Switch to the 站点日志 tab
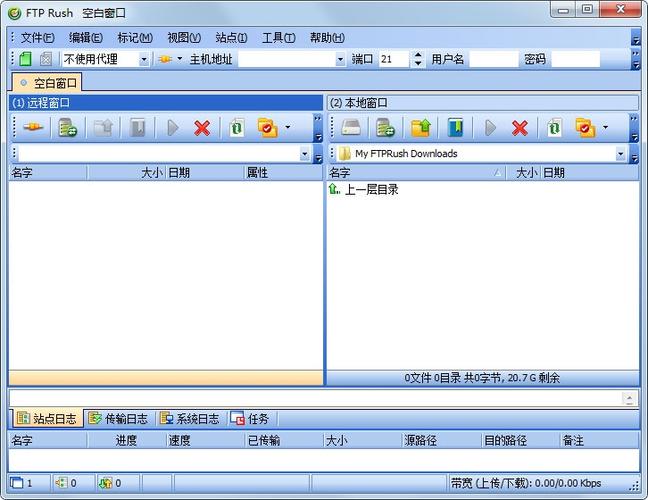The height and width of the screenshot is (500, 648). pos(47,419)
